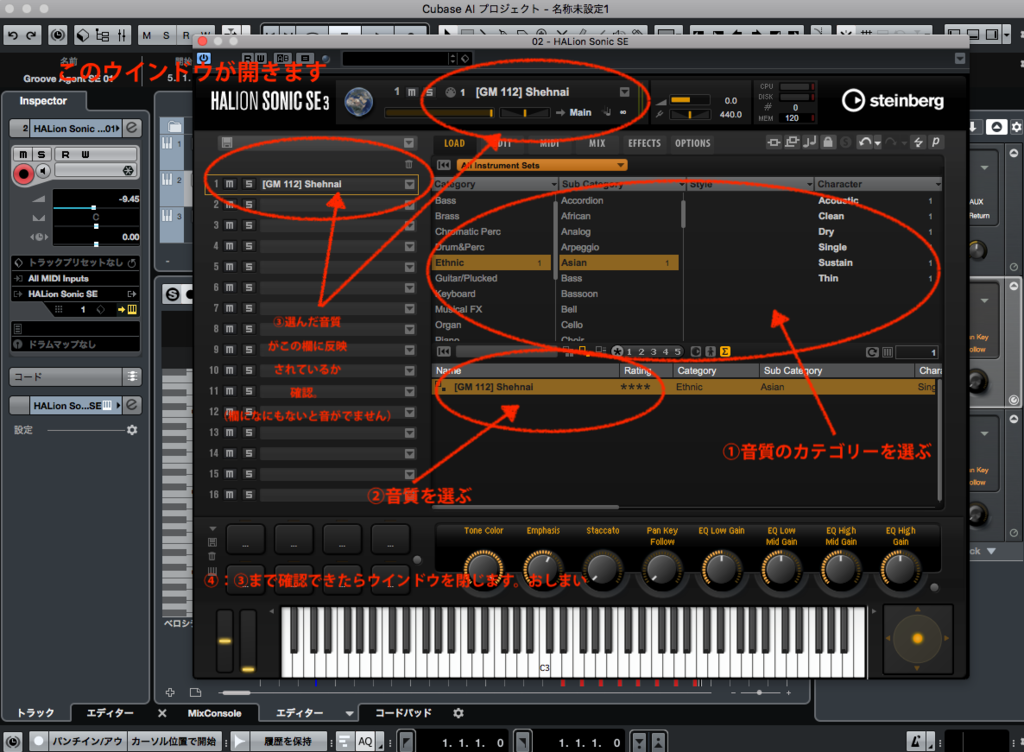
Task: Select [GM 112] Shehnai result row
Action: click(684, 387)
